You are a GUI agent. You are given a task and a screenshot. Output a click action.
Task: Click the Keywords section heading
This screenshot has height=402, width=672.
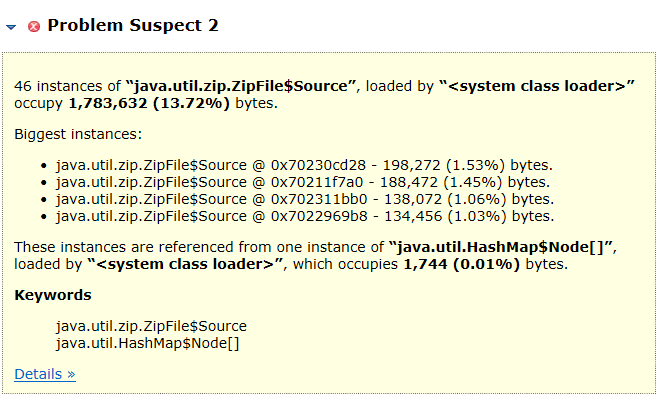pyautogui.click(x=53, y=295)
